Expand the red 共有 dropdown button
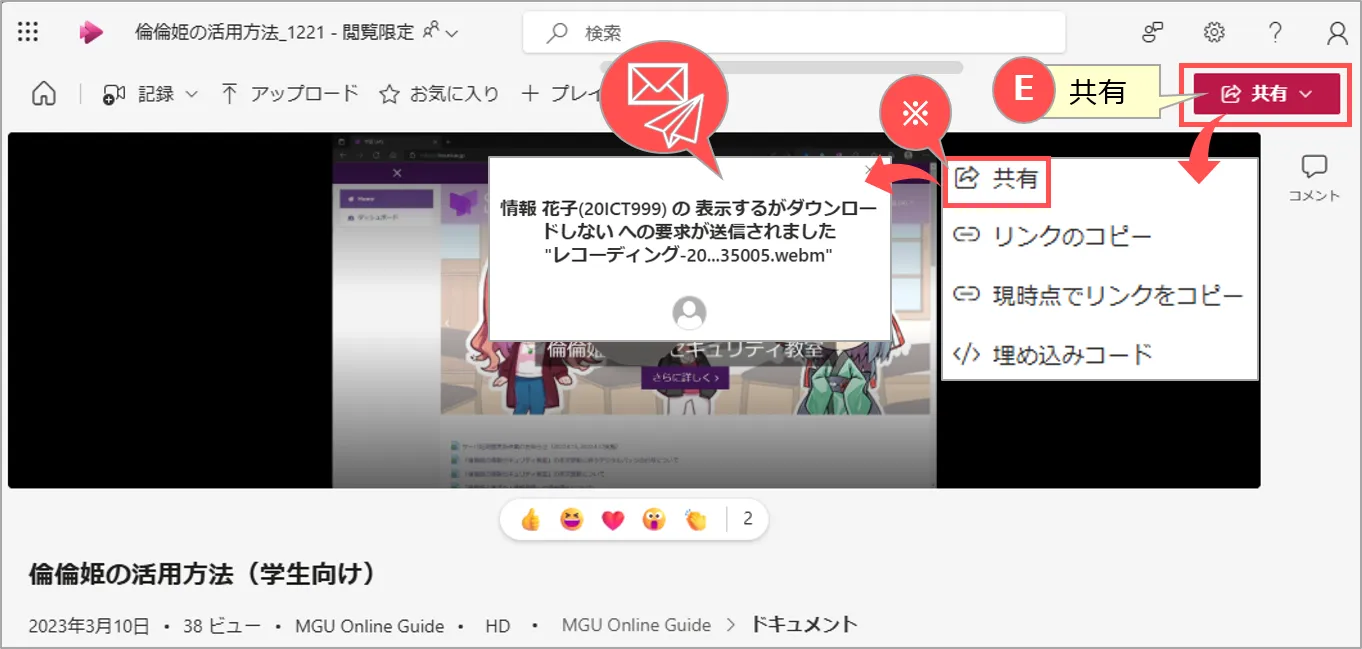This screenshot has width=1362, height=649. (x=1266, y=94)
